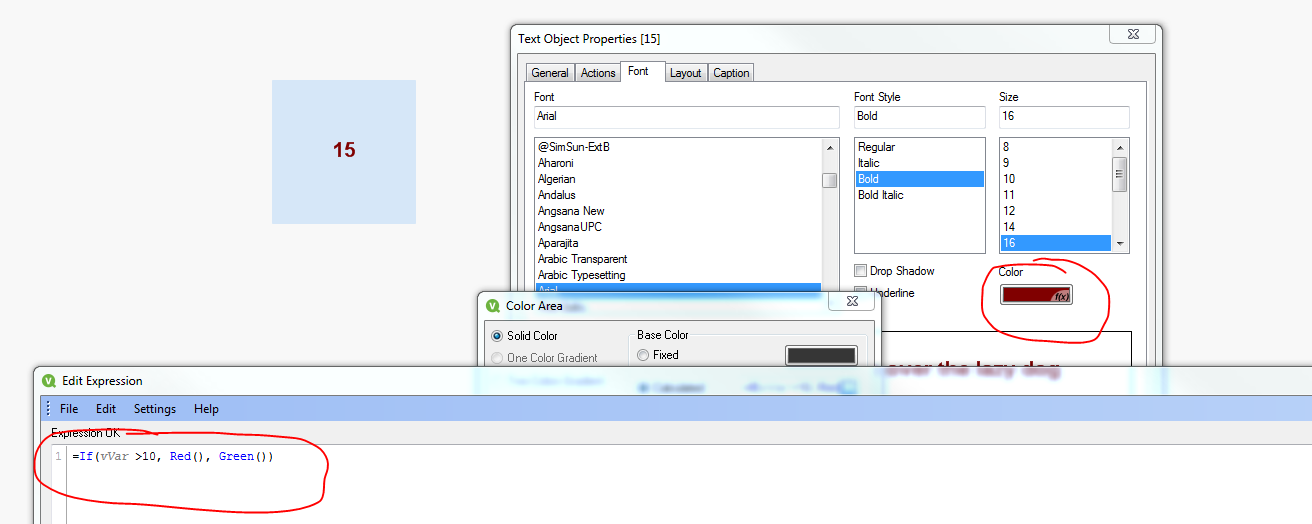The width and height of the screenshot is (1312, 524).
Task: Click the size list scrollbar up arrow
Action: click(x=1120, y=147)
